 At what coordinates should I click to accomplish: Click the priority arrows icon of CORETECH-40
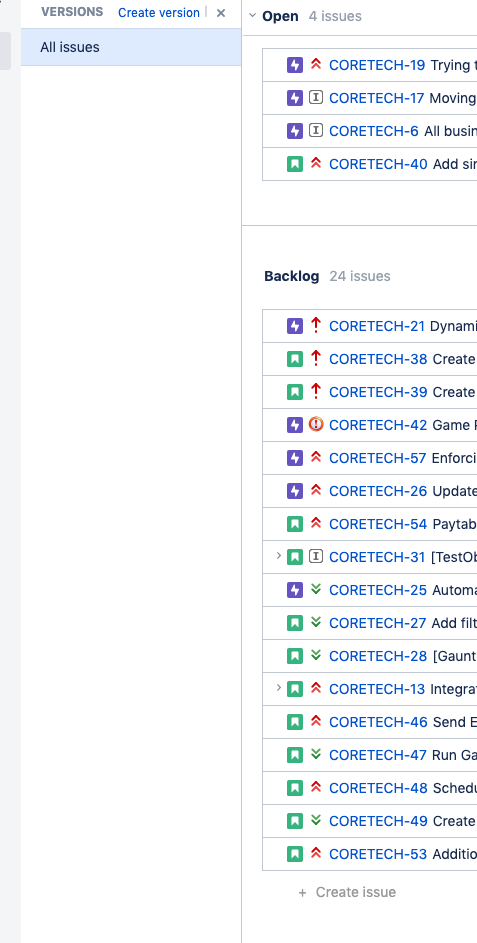316,164
